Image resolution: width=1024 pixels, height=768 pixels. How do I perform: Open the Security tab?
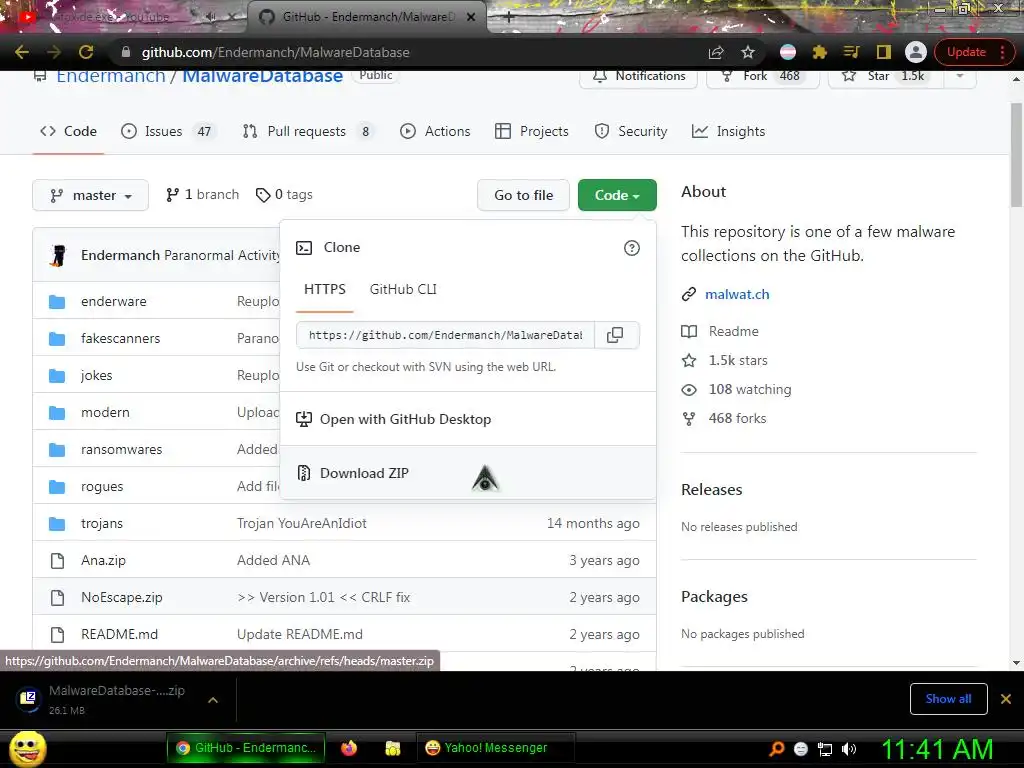point(631,131)
